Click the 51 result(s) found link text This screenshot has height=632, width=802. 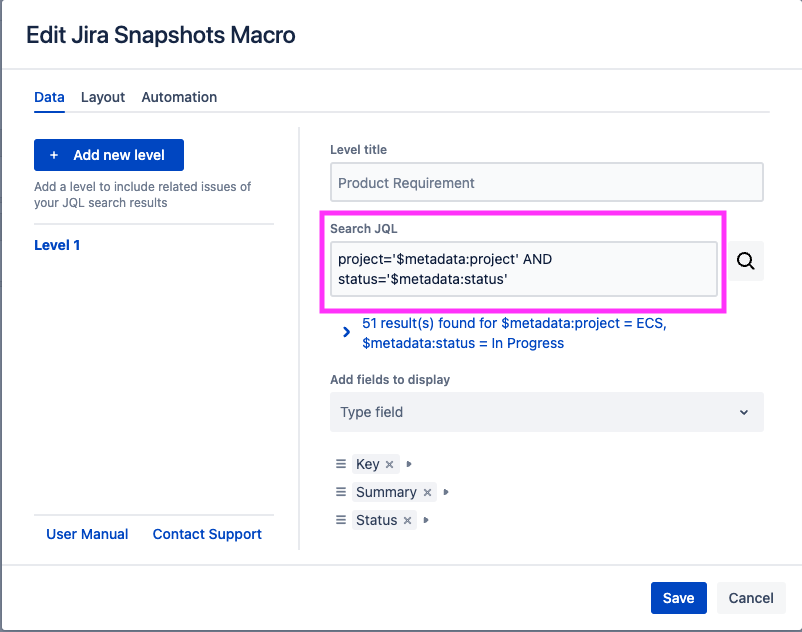(x=514, y=333)
